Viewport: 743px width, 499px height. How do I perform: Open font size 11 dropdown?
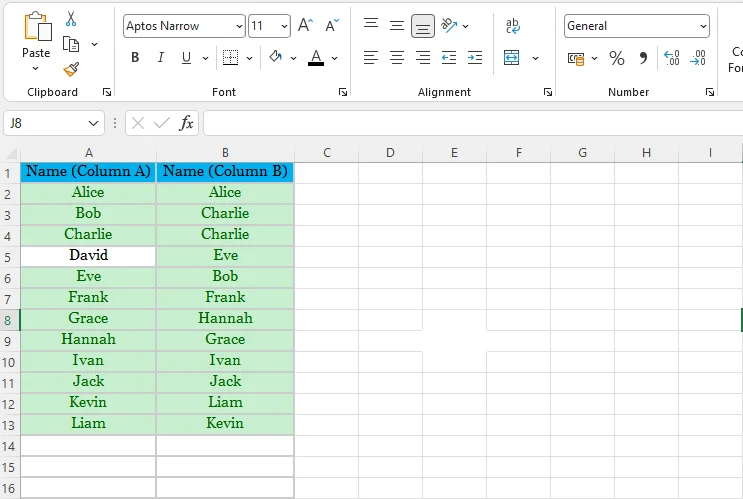[284, 26]
